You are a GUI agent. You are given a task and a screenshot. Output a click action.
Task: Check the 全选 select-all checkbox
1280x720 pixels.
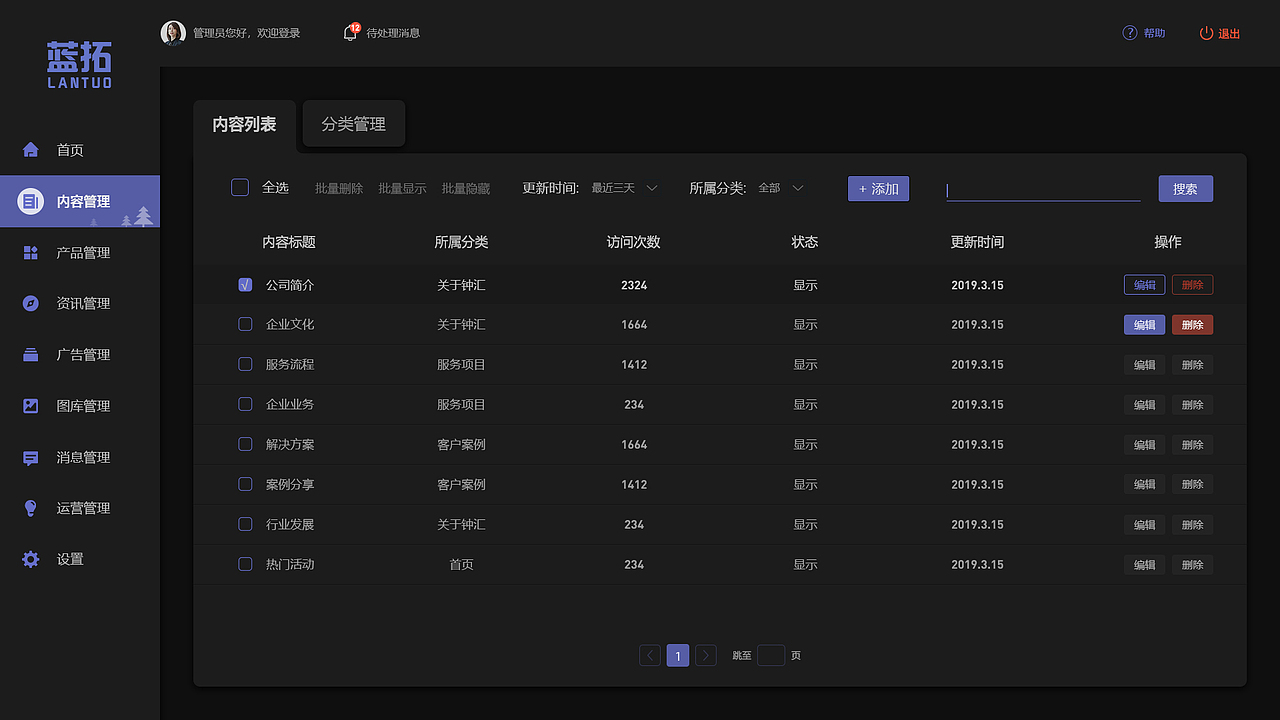239,187
